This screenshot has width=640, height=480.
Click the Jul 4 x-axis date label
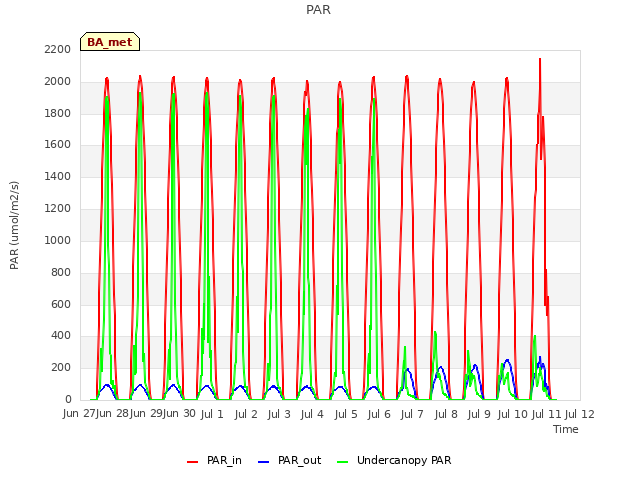pos(312,415)
